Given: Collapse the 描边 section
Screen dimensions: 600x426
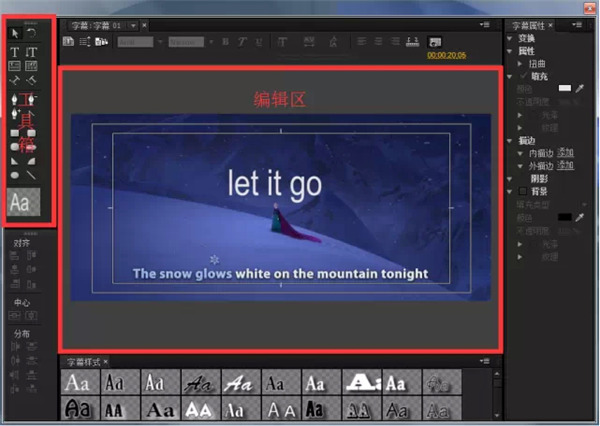Looking at the screenshot, I should coord(510,140).
